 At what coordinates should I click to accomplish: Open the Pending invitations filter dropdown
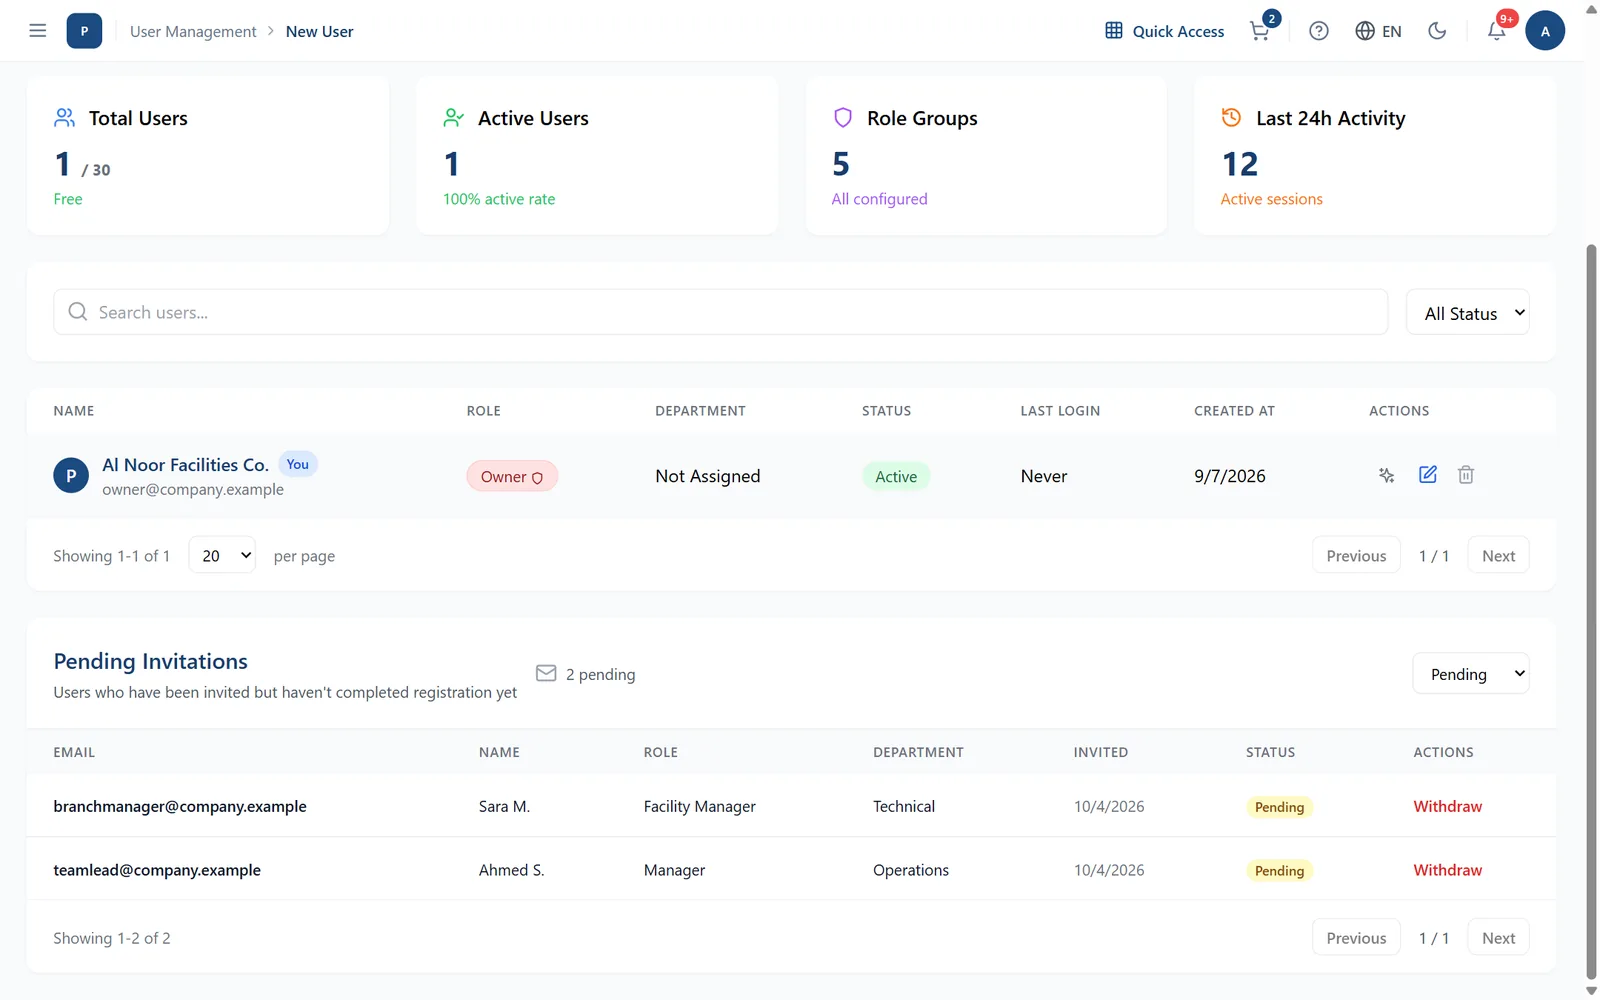pos(1470,674)
